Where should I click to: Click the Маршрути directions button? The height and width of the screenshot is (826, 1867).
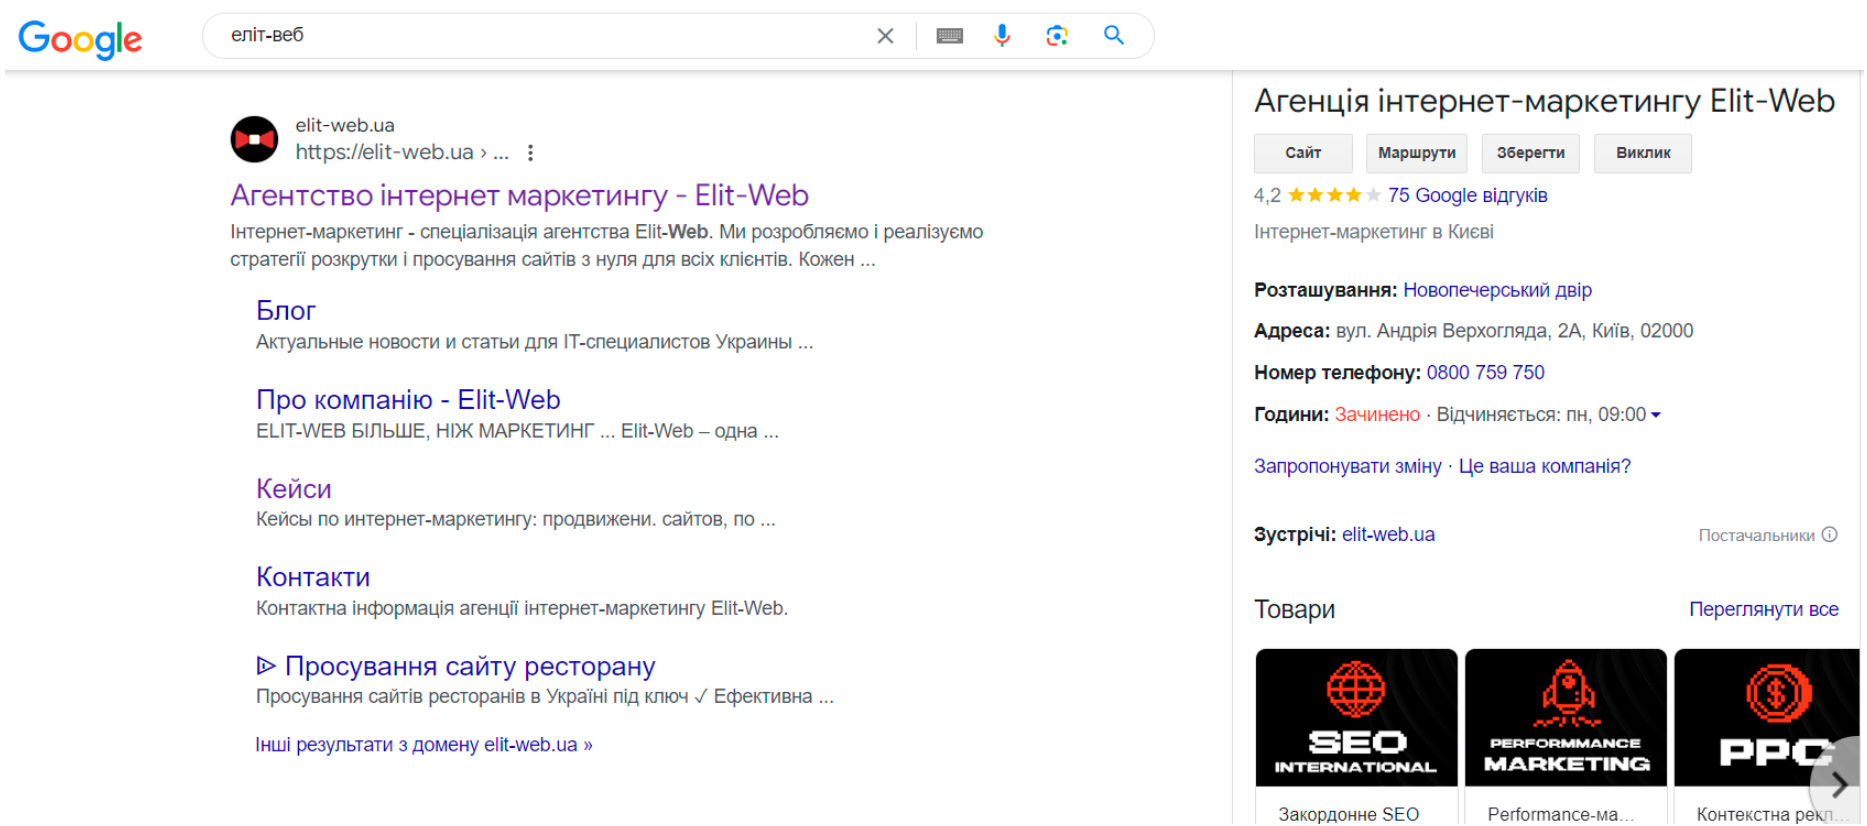point(1417,153)
